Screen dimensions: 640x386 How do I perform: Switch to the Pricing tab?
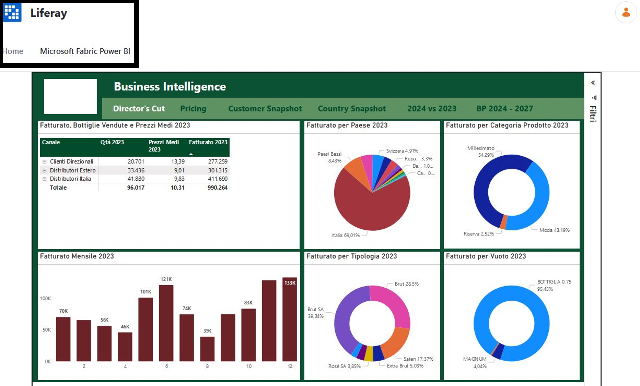pyautogui.click(x=193, y=109)
